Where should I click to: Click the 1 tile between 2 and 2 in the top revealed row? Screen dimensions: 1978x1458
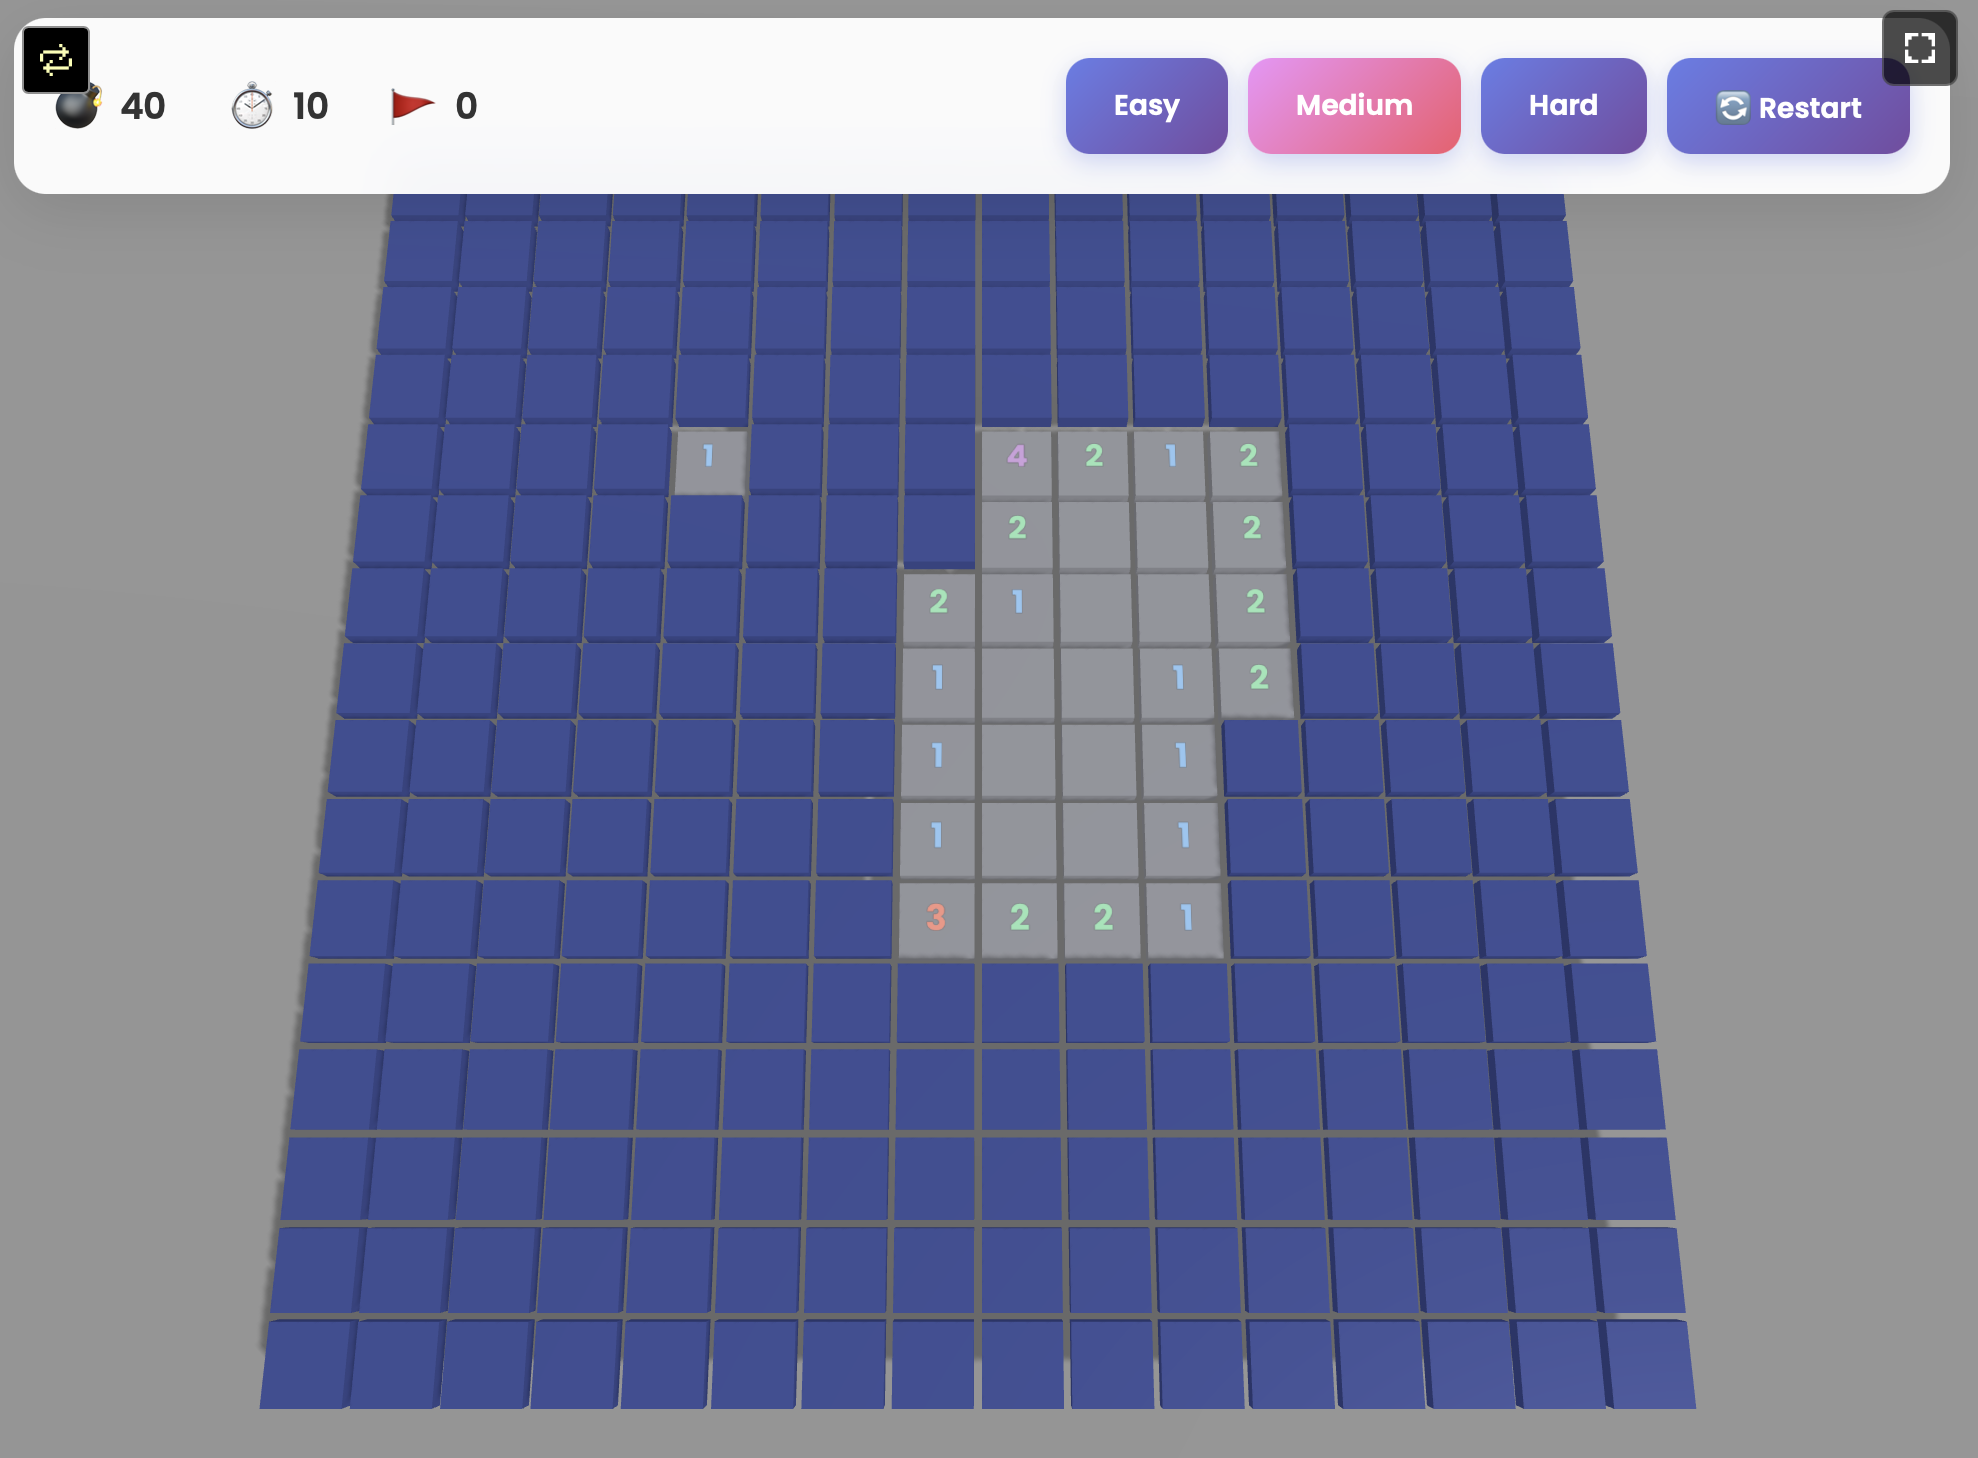coord(1170,457)
